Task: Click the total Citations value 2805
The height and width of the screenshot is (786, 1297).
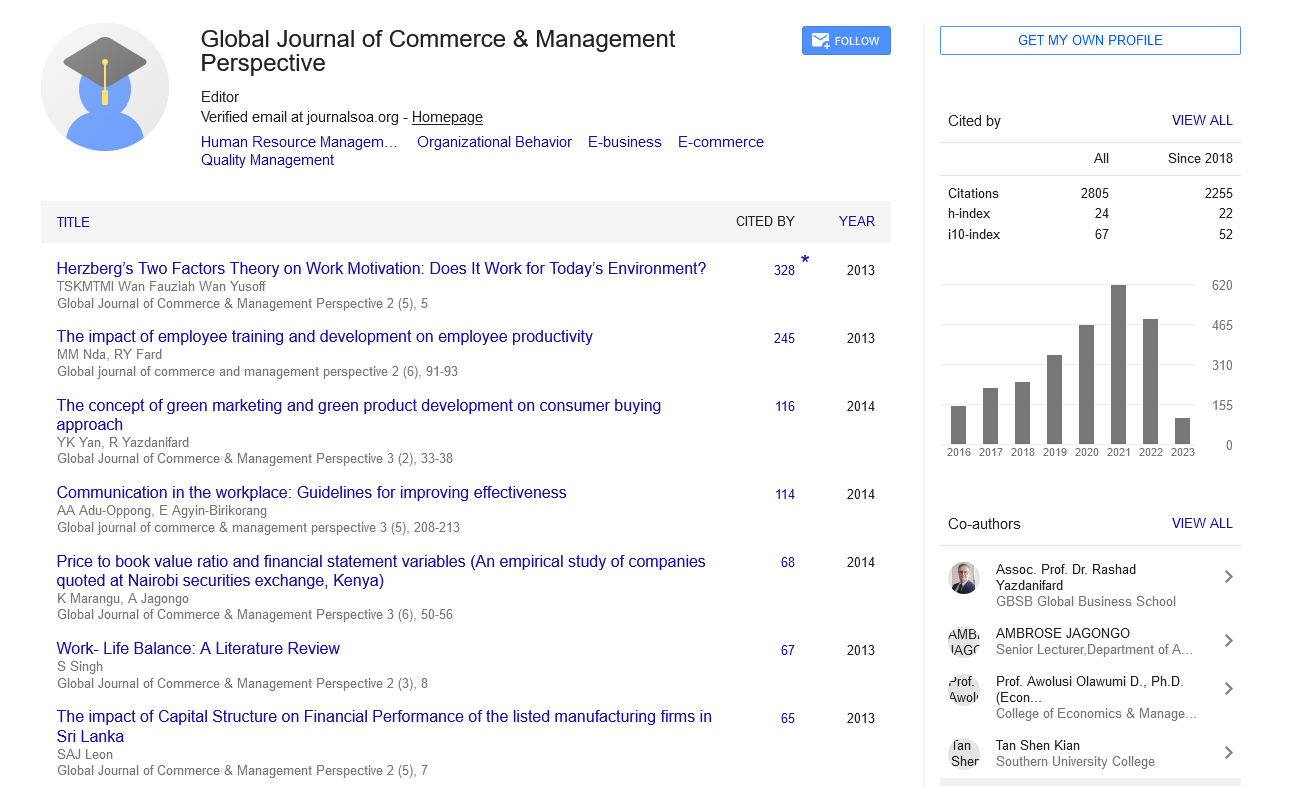Action: coord(1094,194)
